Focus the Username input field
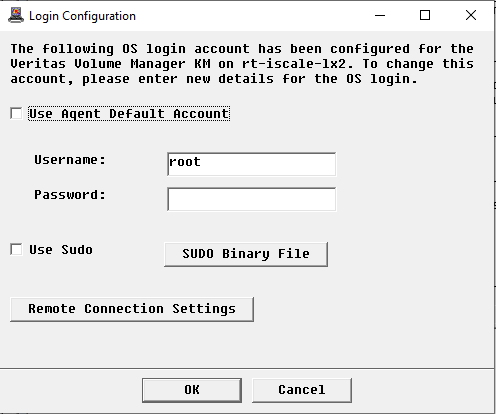Viewport: 496px width, 414px height. [x=252, y=164]
